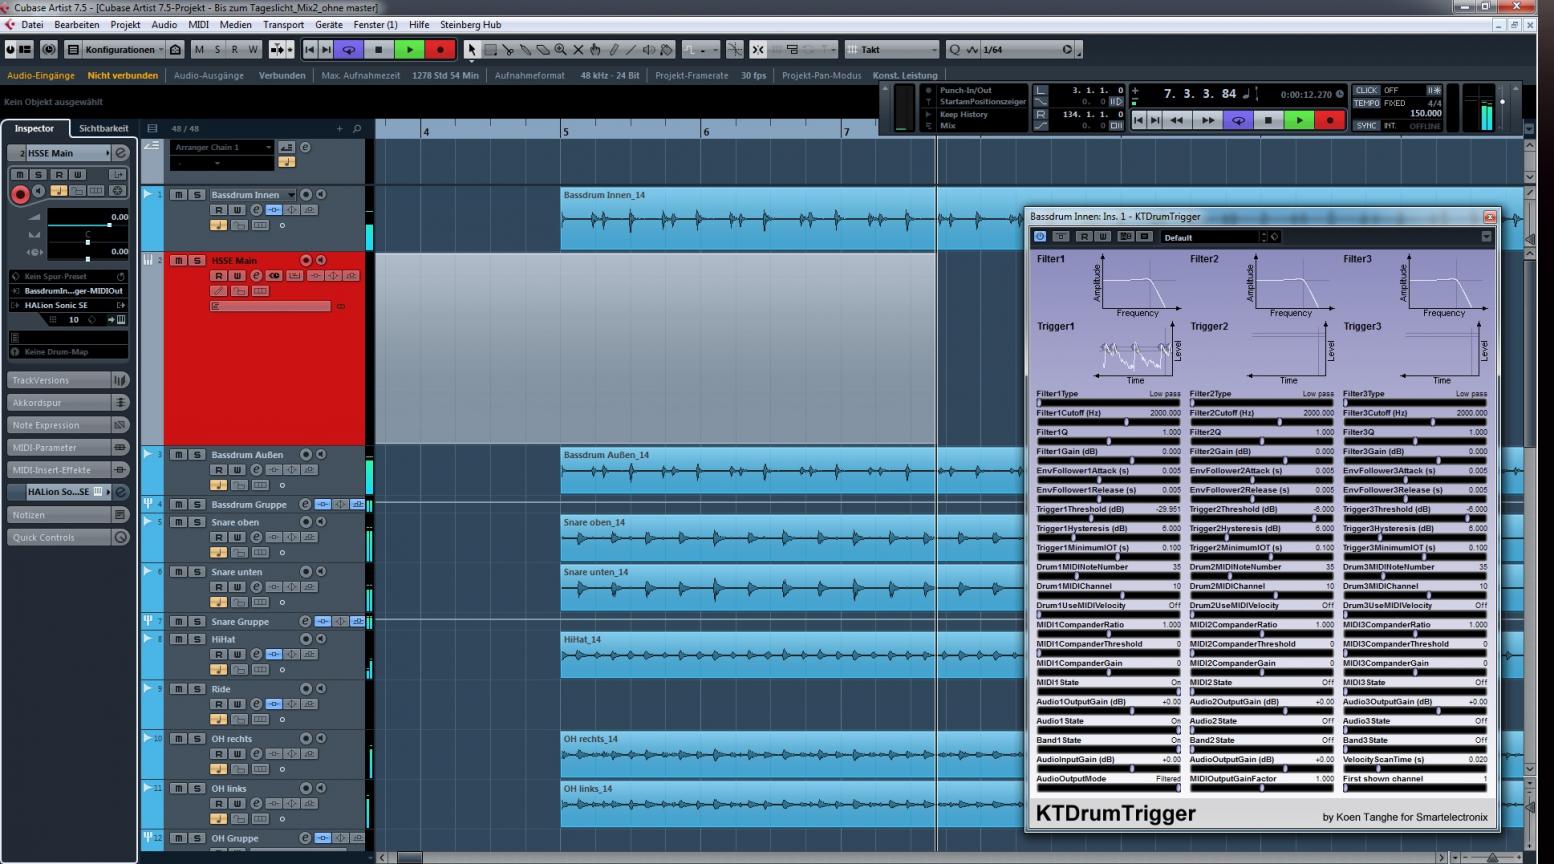Click Fast Forward in floating transport panel
The width and height of the screenshot is (1554, 864).
[1207, 120]
